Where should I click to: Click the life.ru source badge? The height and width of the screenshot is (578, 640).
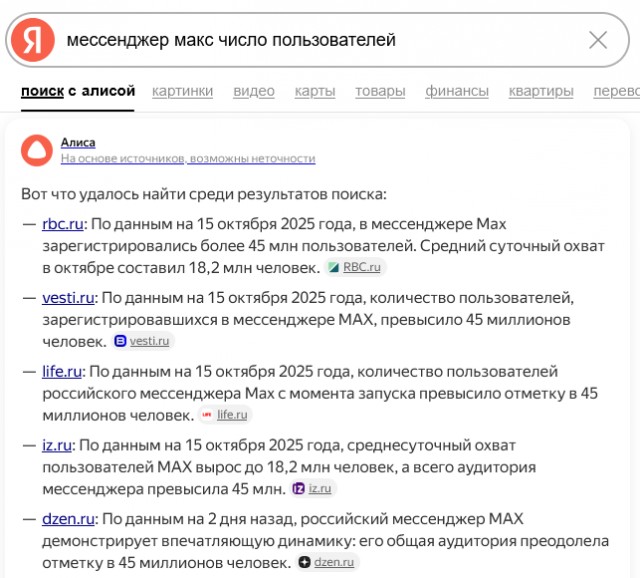pos(225,415)
